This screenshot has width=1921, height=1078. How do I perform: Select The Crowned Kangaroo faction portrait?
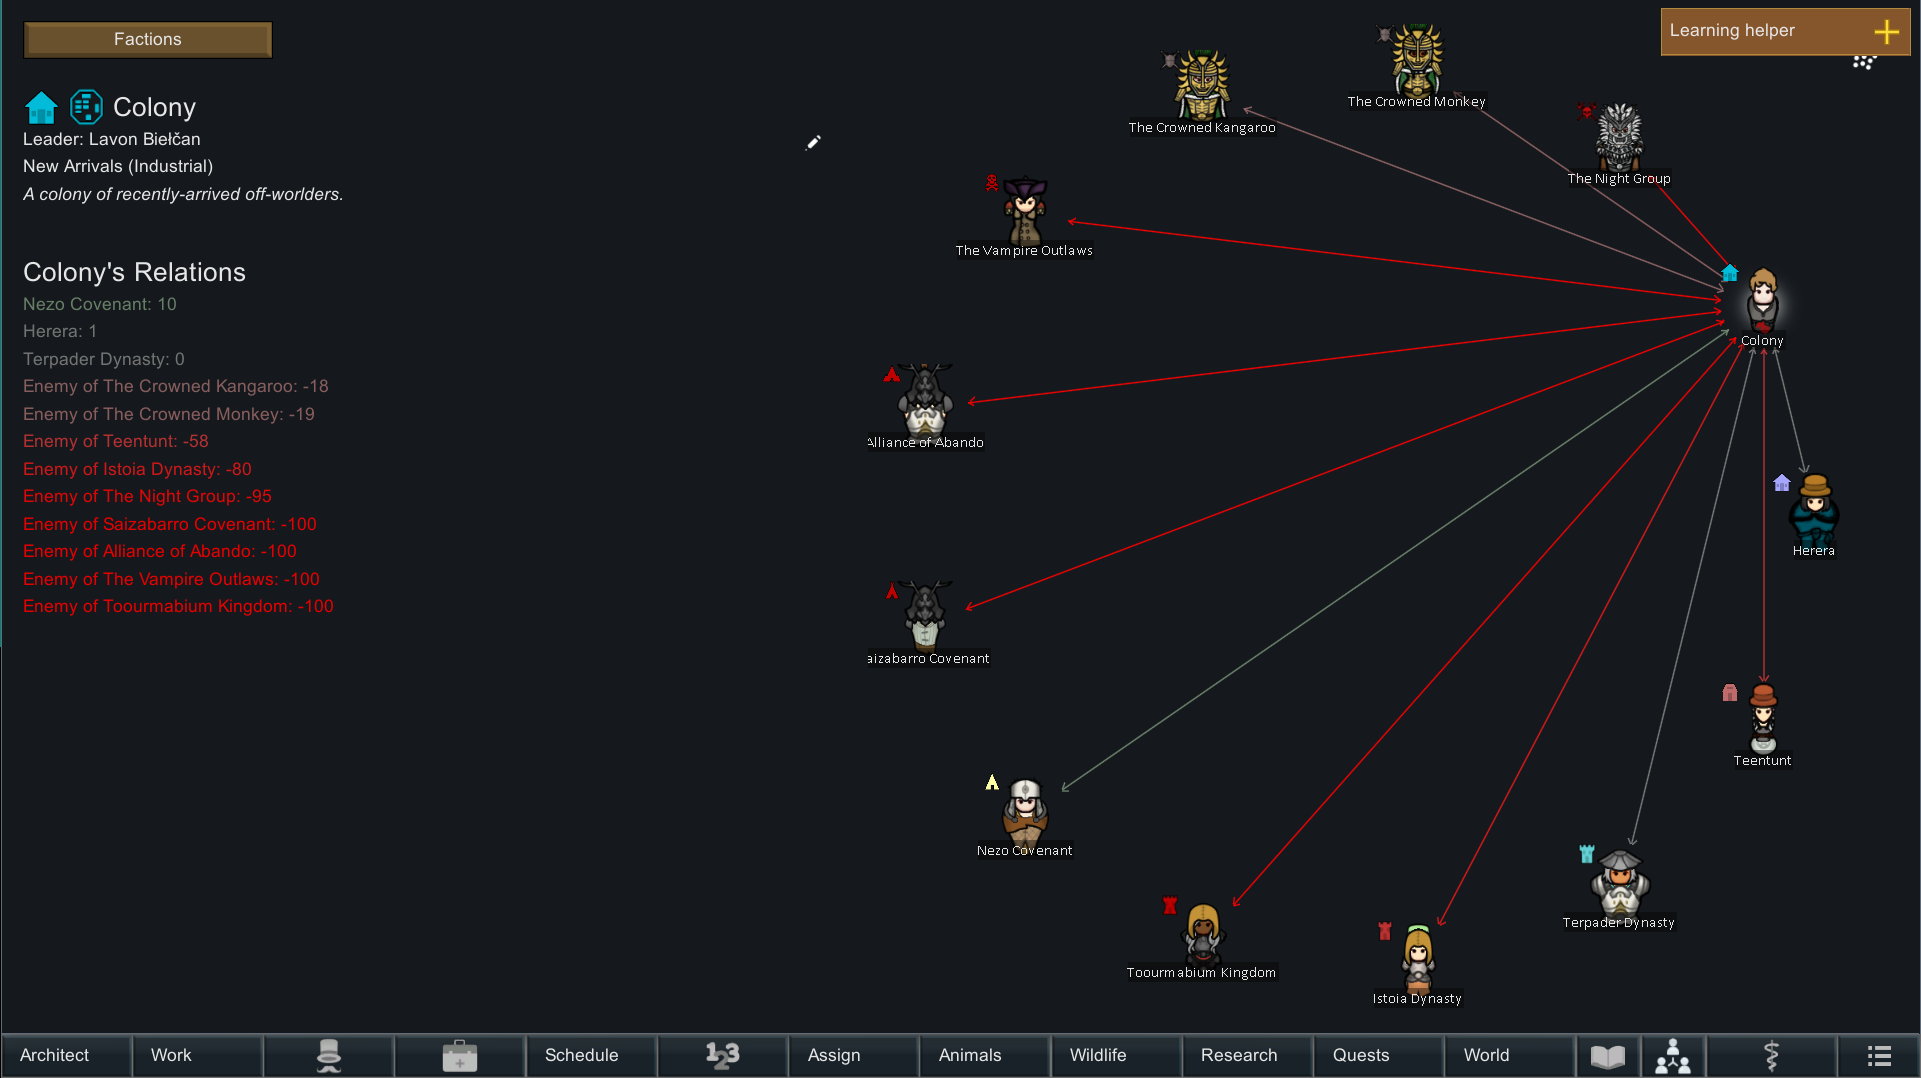(x=1202, y=86)
